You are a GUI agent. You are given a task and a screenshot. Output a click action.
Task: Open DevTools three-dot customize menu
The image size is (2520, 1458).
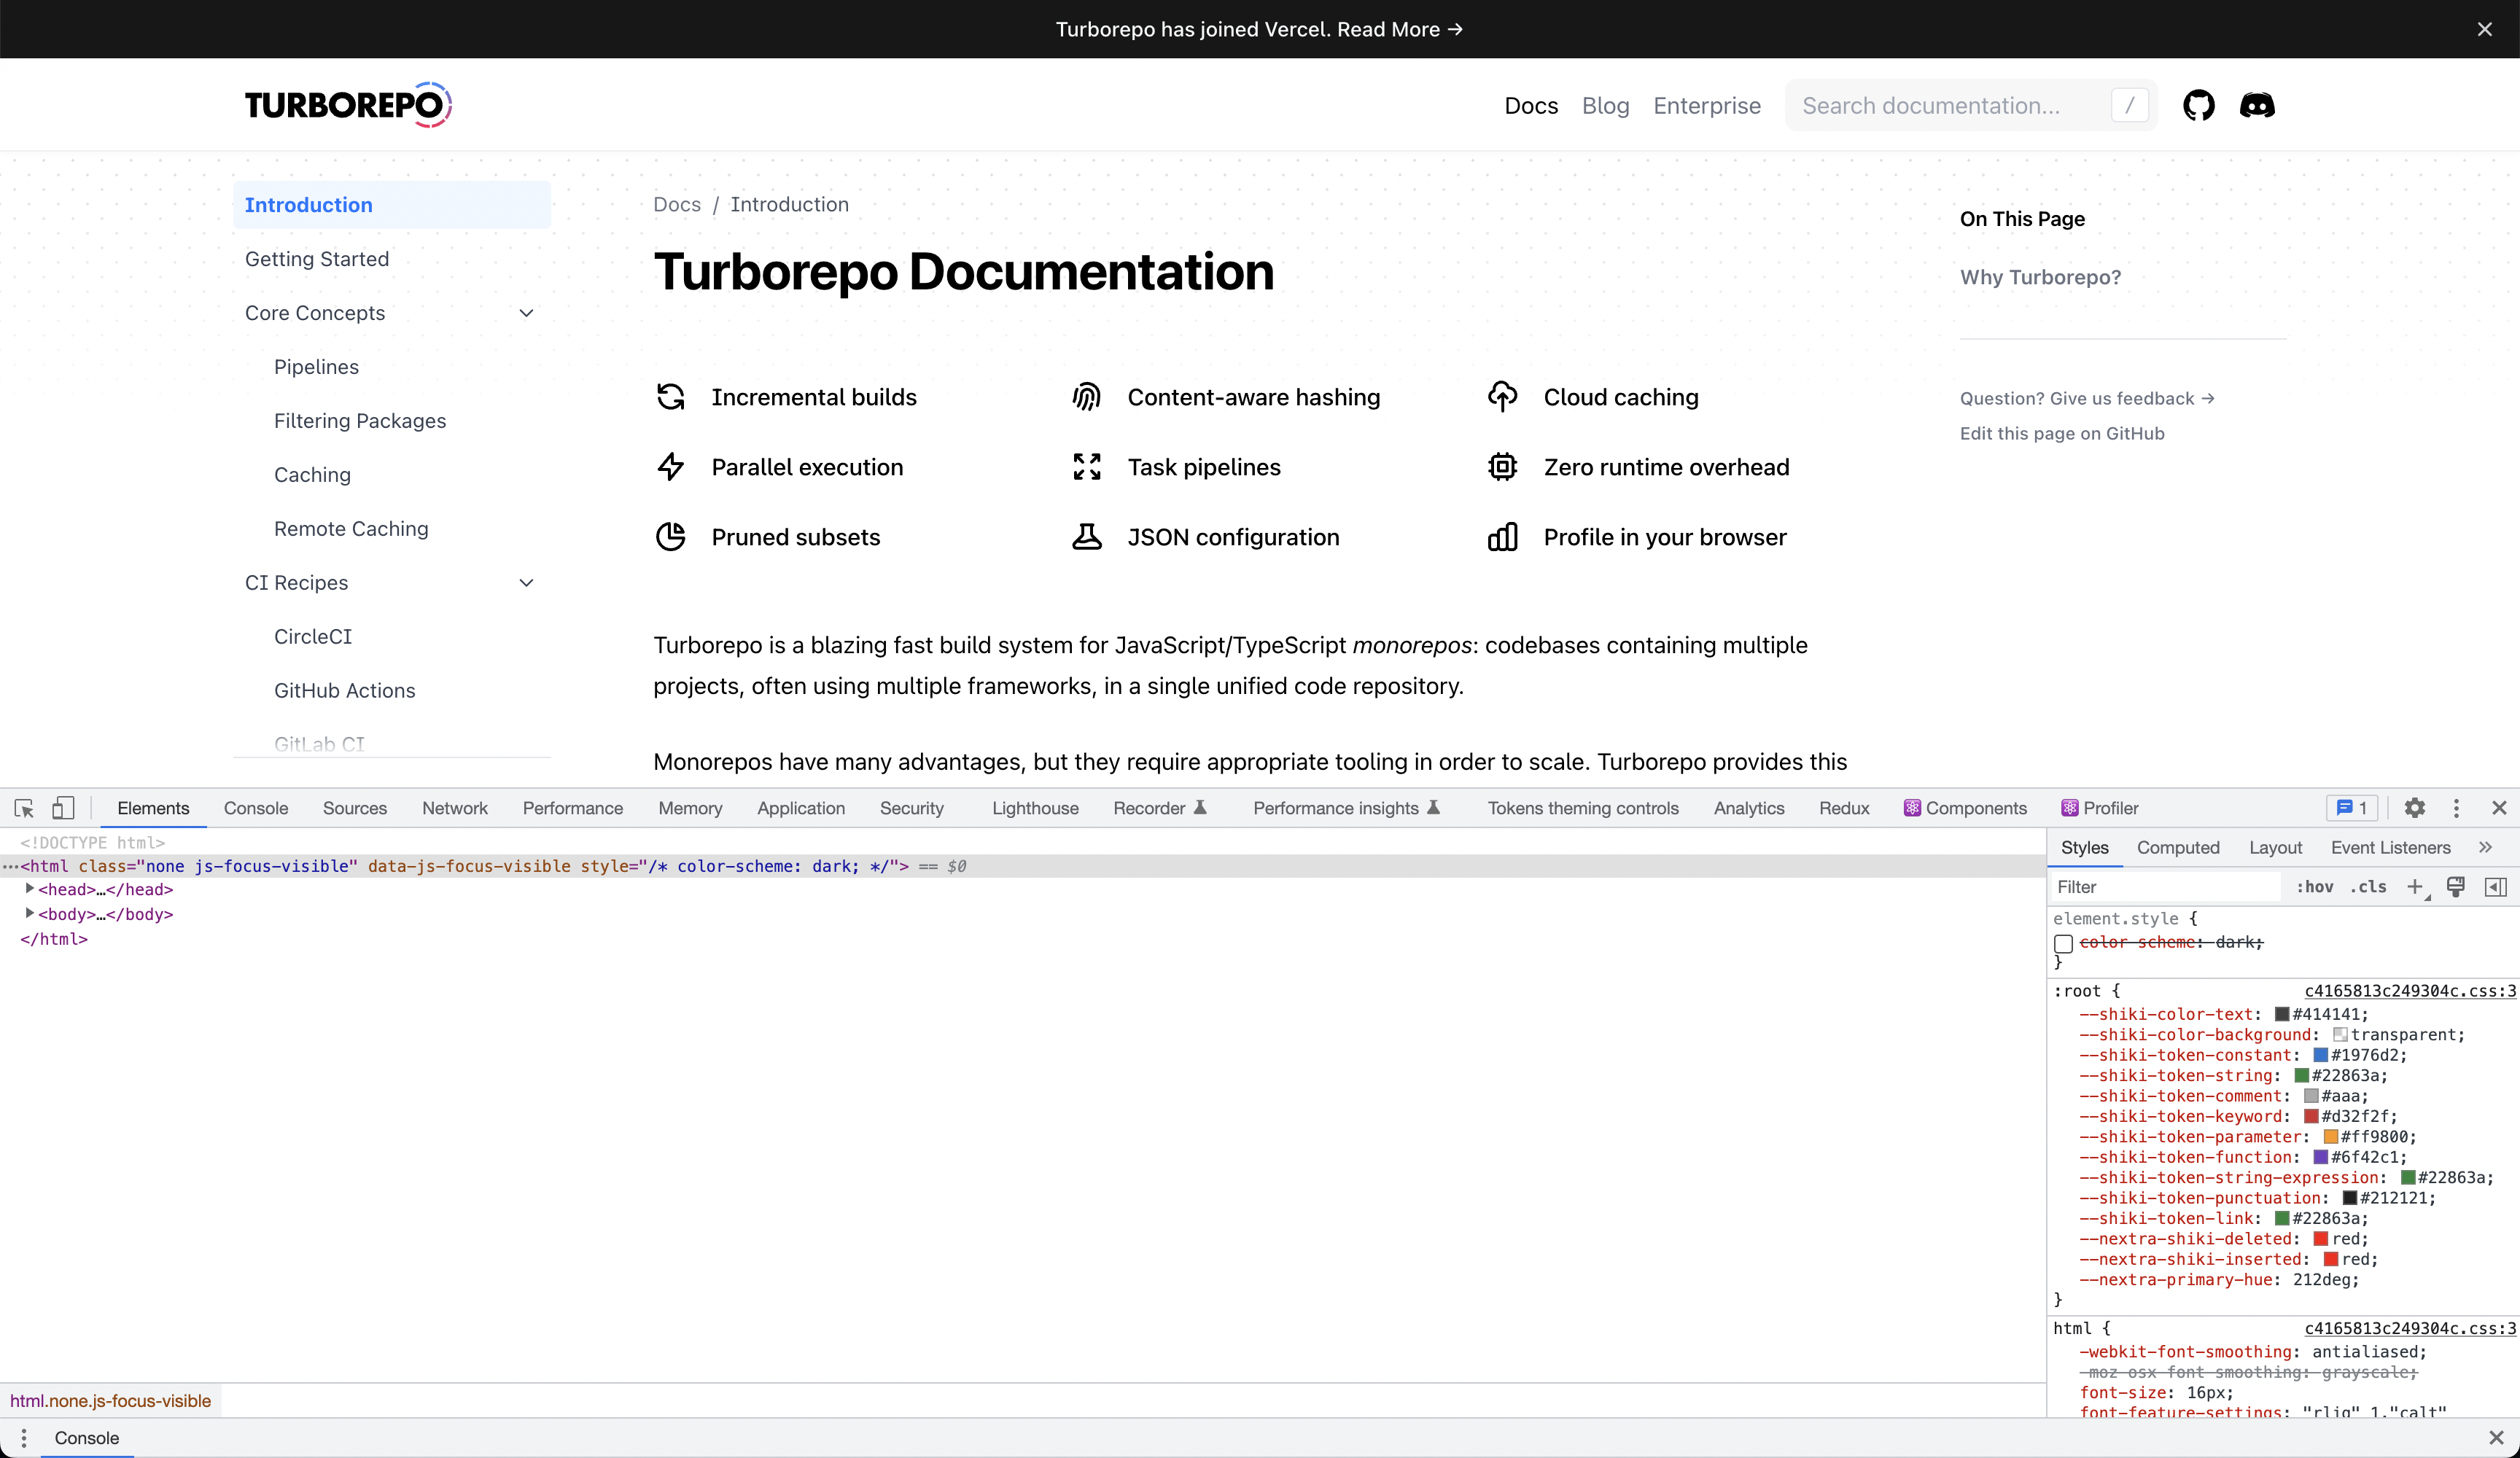point(2456,808)
